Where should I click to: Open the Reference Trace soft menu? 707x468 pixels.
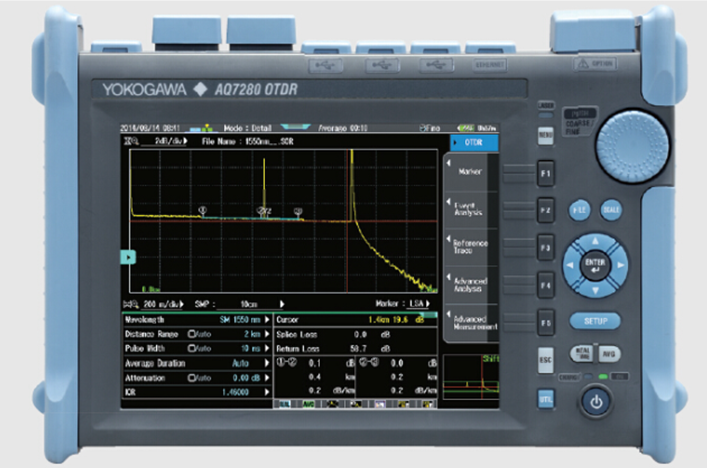point(470,247)
